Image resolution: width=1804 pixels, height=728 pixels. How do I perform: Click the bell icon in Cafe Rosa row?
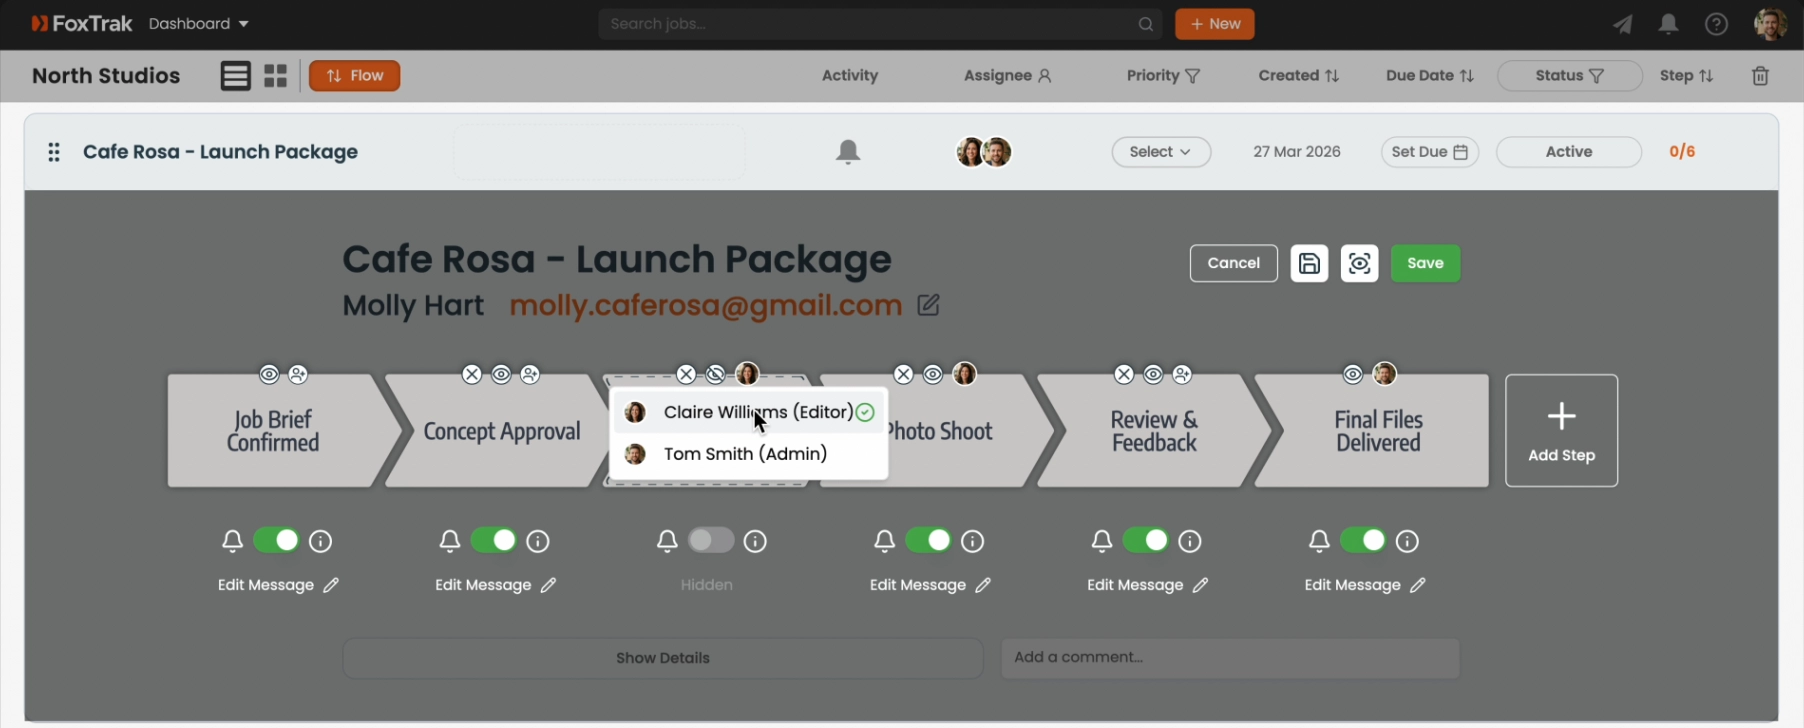click(x=848, y=152)
